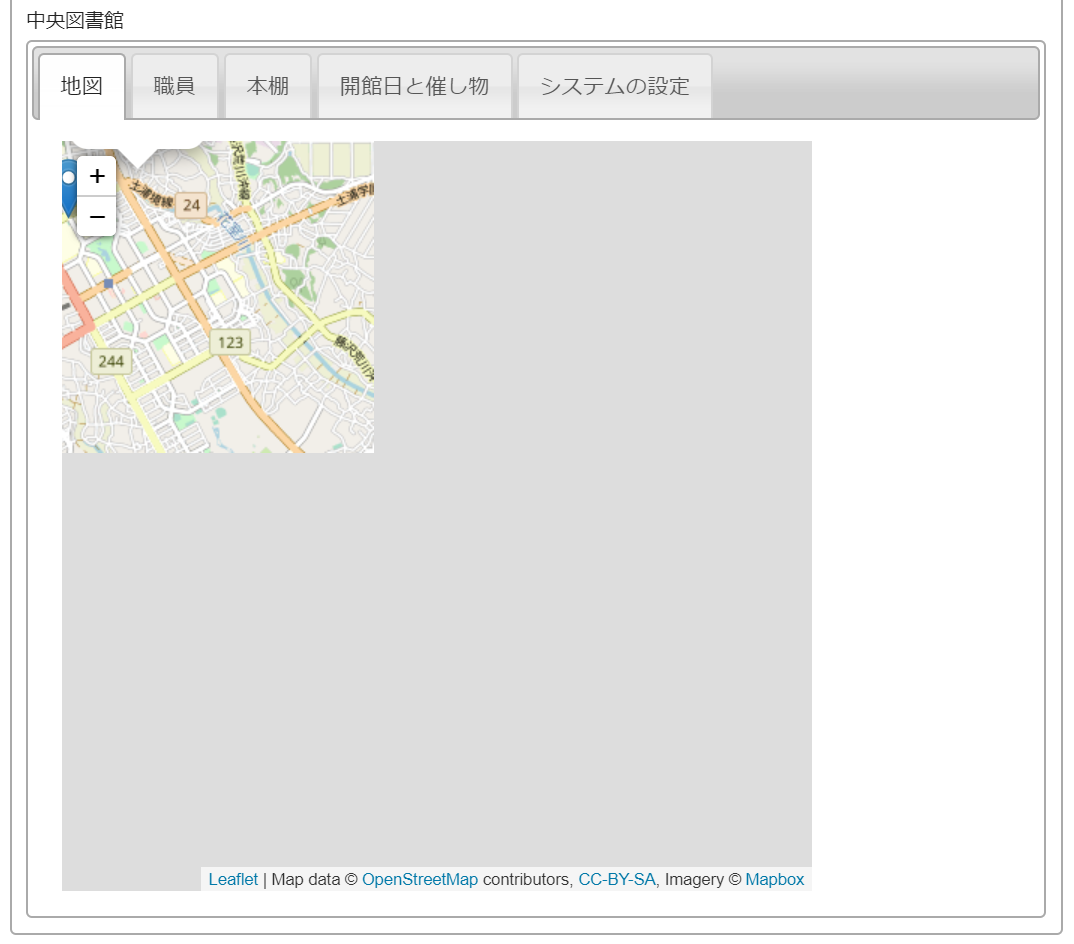The width and height of the screenshot is (1074, 944).
Task: Click the blue map marker pin
Action: tap(68, 188)
